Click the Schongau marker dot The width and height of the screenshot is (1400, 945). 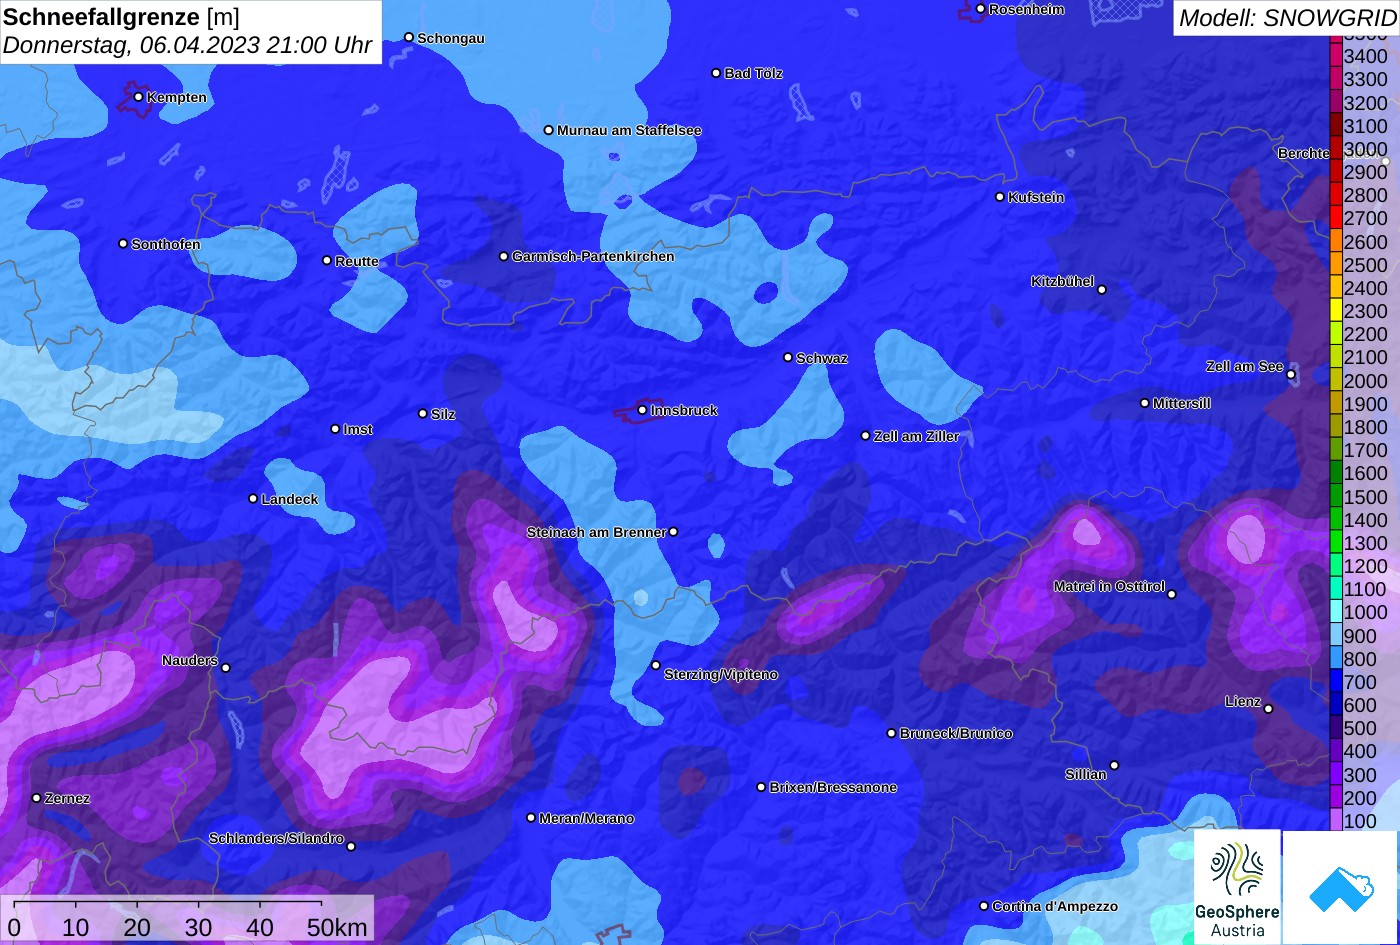(x=409, y=37)
